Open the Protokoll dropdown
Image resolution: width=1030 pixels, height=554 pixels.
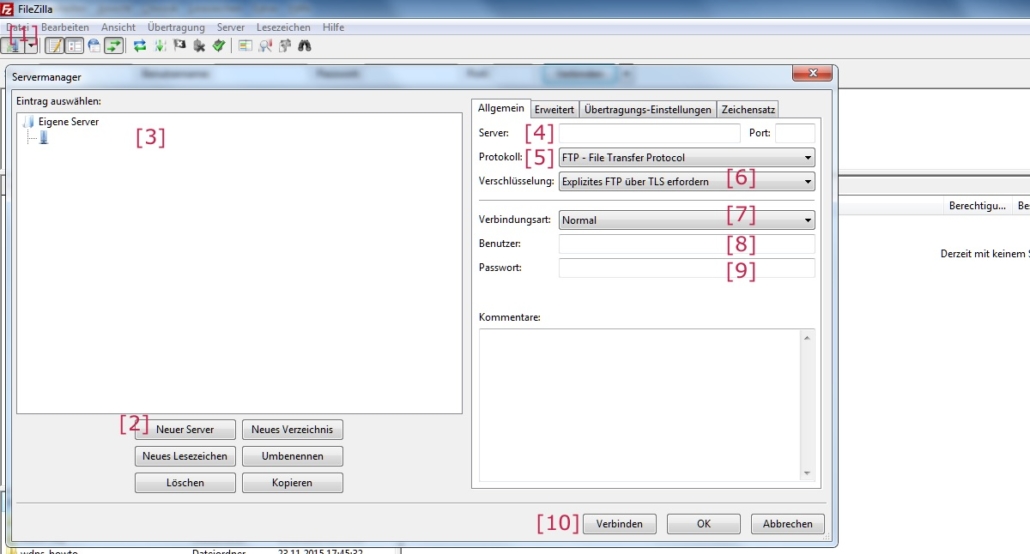pos(686,158)
